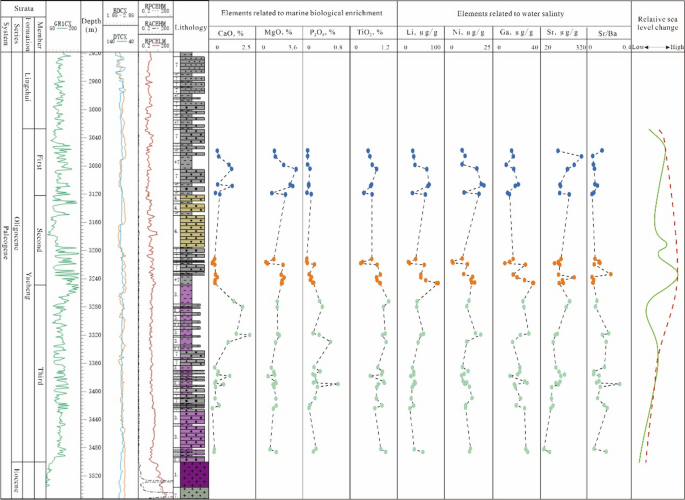Click 'Elements related to marine biological enrichment' heading
The width and height of the screenshot is (685, 500).
(x=302, y=13)
